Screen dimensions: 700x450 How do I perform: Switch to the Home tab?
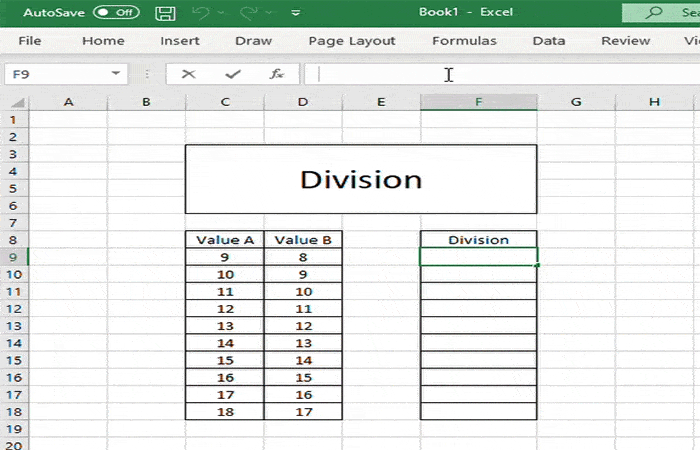pyautogui.click(x=103, y=41)
